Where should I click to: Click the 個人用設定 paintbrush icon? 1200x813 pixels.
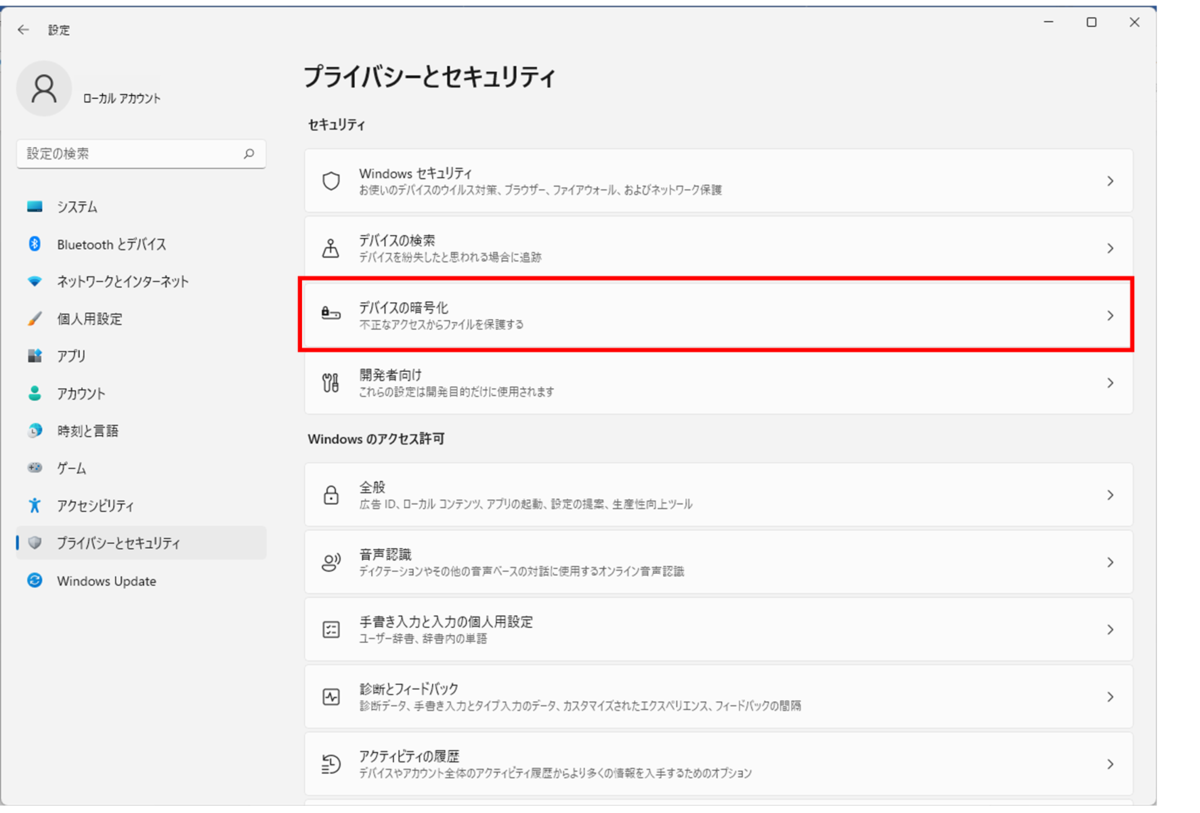[35, 319]
